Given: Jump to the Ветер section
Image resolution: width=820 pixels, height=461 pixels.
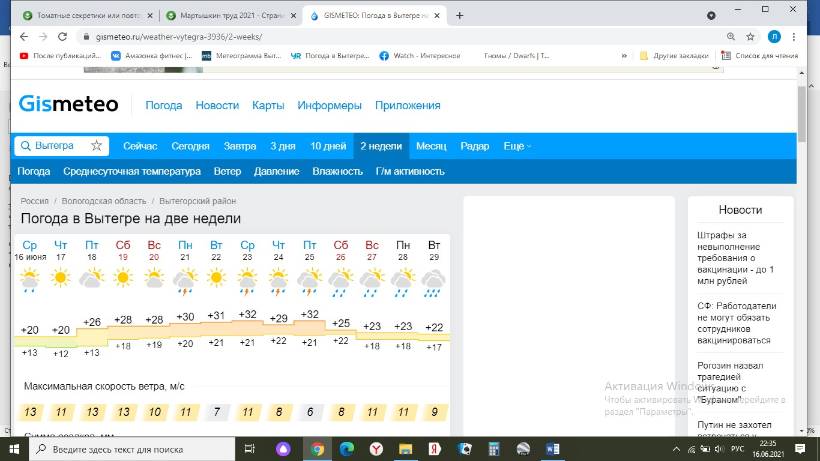Looking at the screenshot, I should (x=227, y=171).
